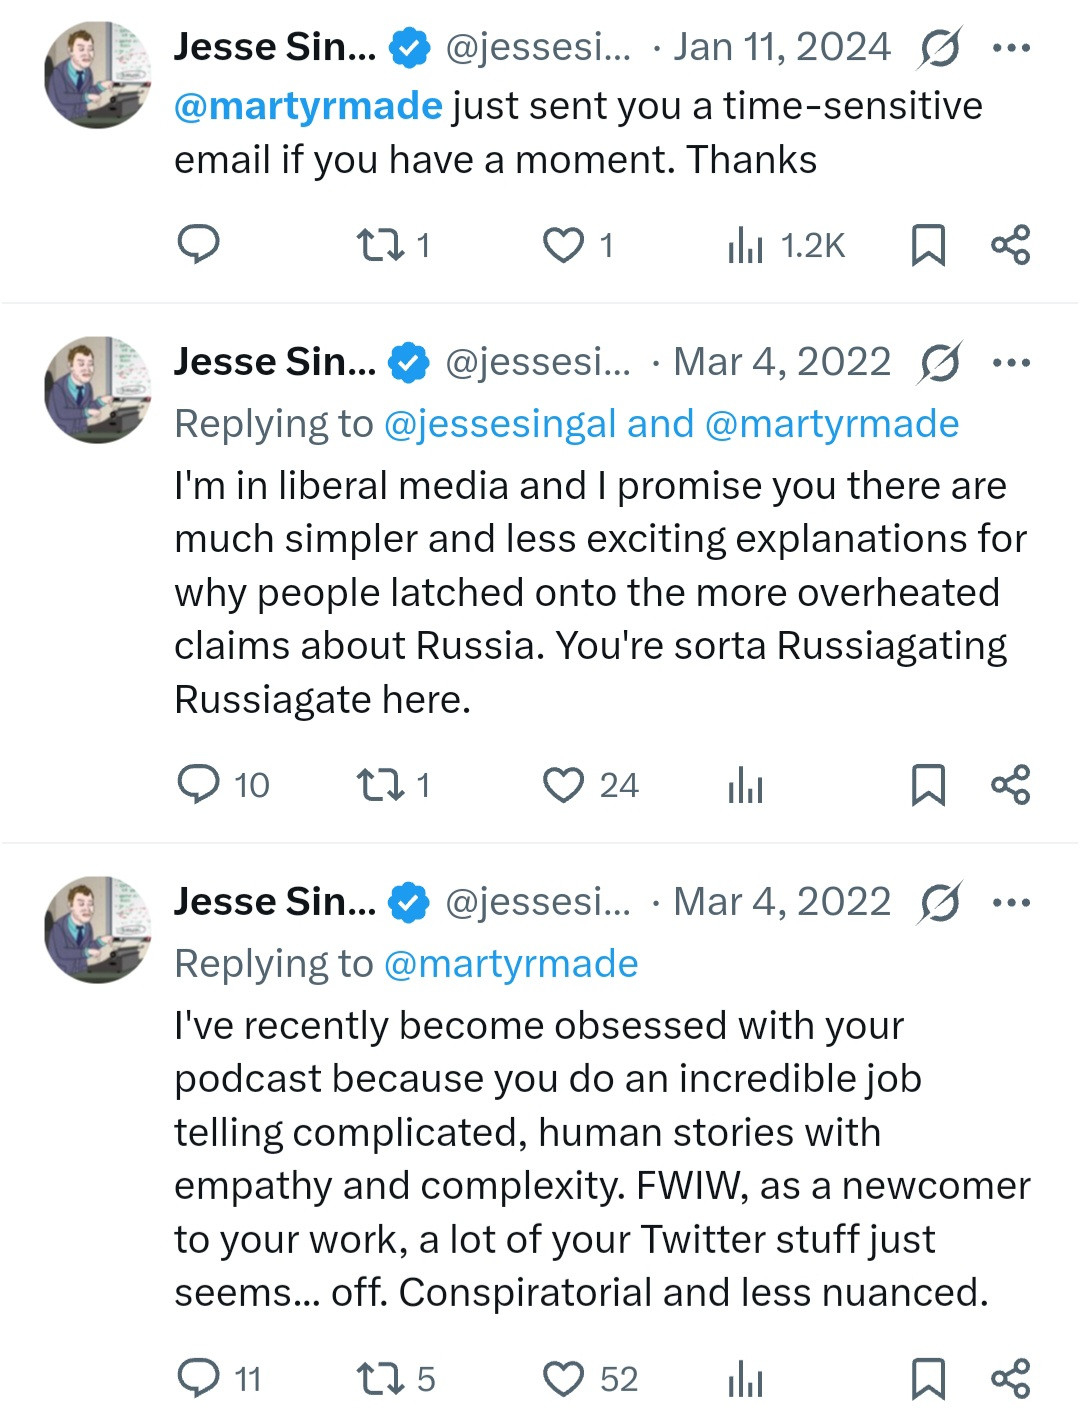The width and height of the screenshot is (1080, 1426).
Task: Share the Russiagate tweet
Action: (1010, 784)
